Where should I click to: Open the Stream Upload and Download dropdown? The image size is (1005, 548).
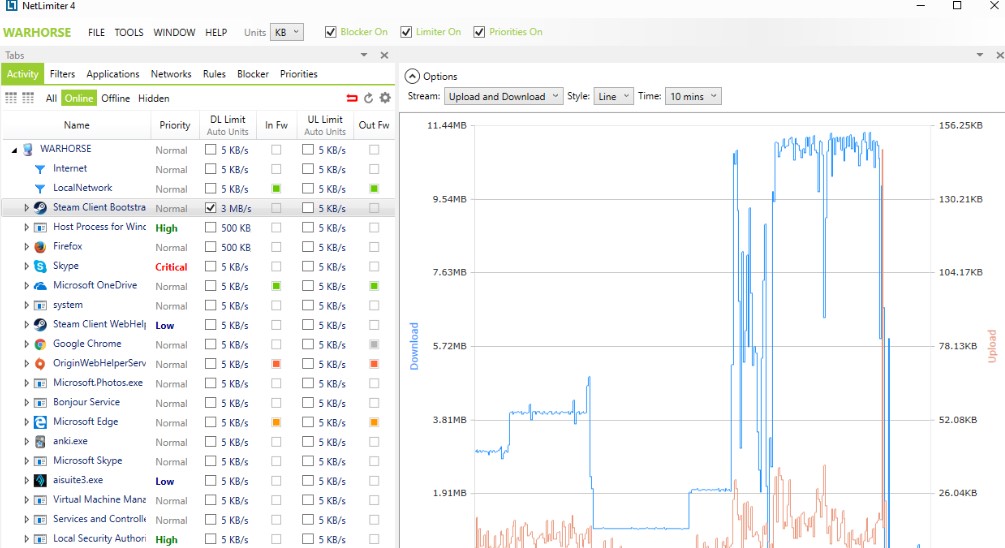503,97
